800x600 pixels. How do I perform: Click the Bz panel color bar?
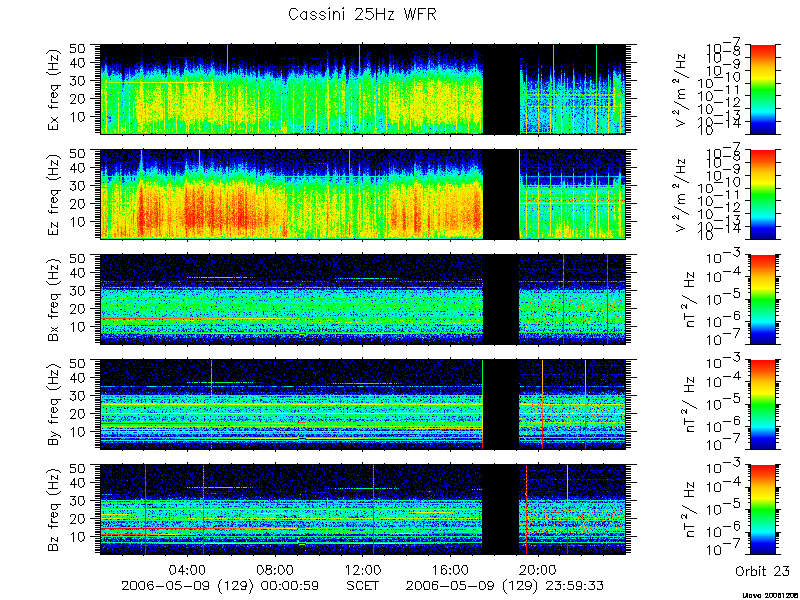tap(763, 510)
